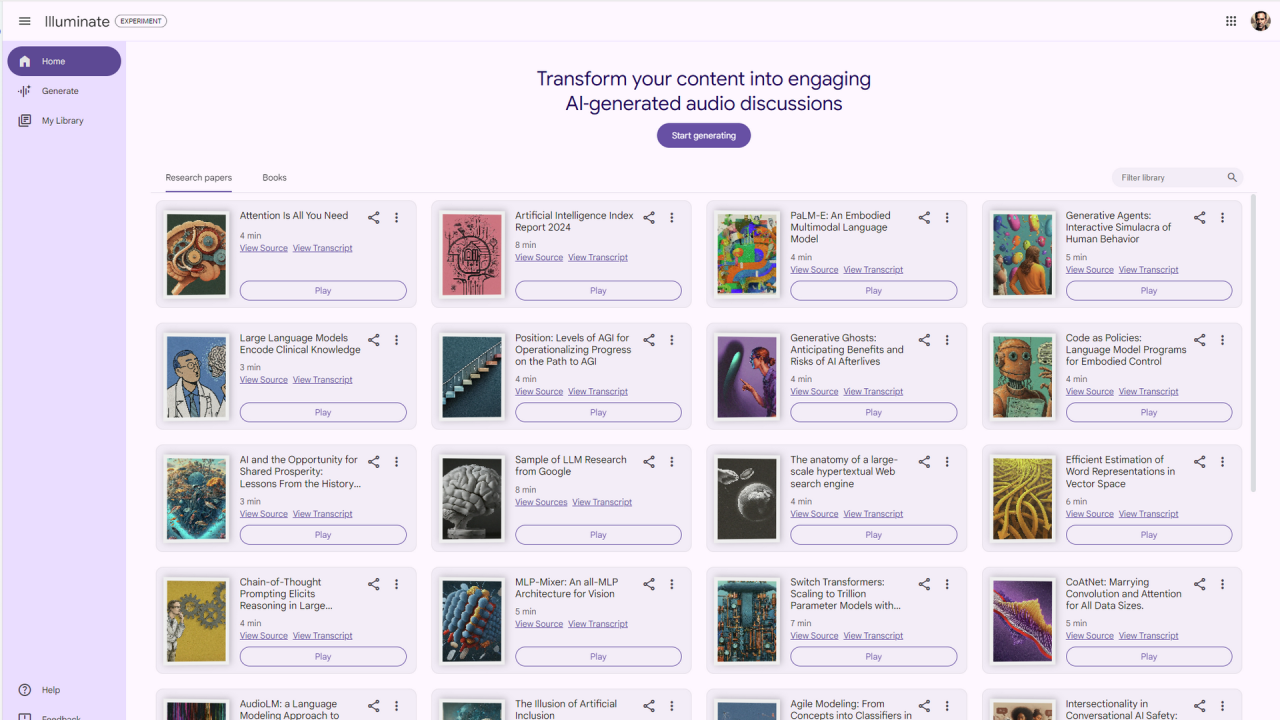Open more options for PaLM-E card
This screenshot has height=720, width=1280.
tap(947, 218)
